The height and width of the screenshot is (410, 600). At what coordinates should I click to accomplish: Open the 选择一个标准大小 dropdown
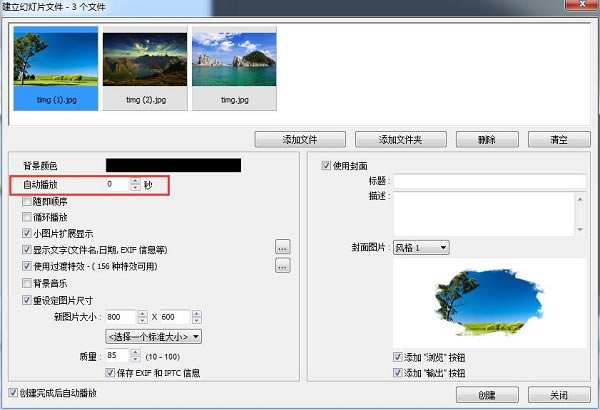pyautogui.click(x=153, y=336)
